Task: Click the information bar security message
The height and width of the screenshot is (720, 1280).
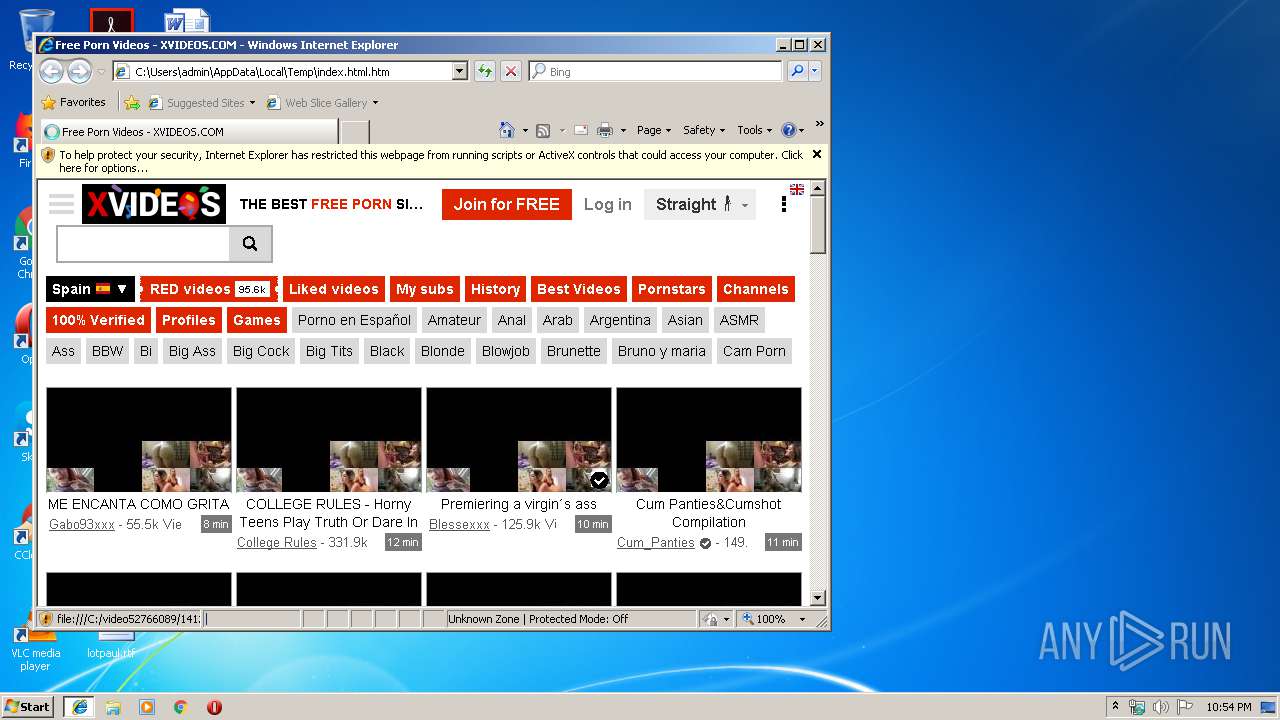Action: click(431, 161)
